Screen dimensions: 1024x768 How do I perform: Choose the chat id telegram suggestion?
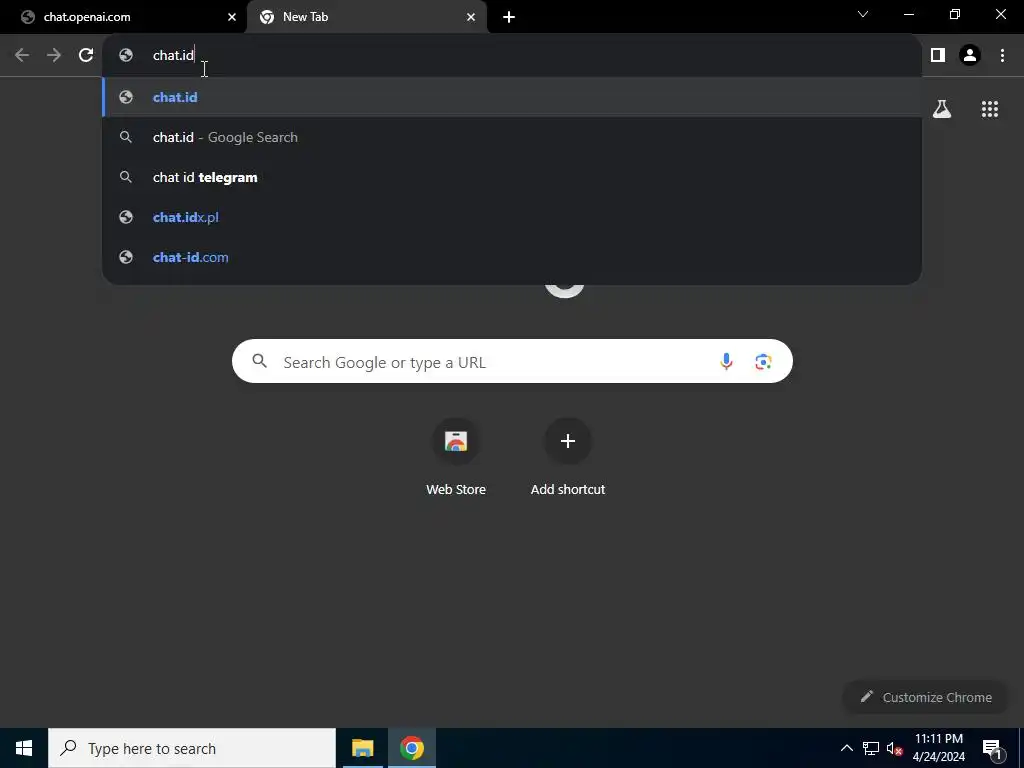pyautogui.click(x=513, y=177)
